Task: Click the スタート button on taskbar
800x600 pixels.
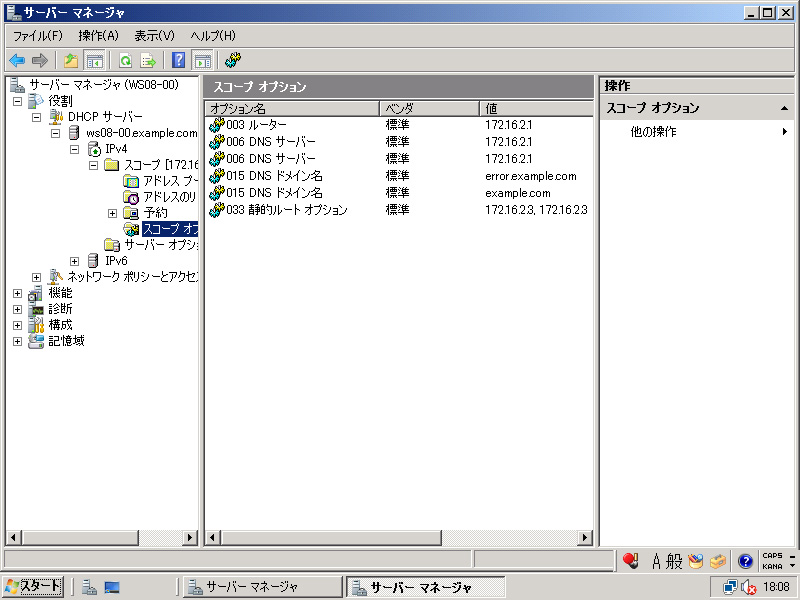Action: pos(34,586)
